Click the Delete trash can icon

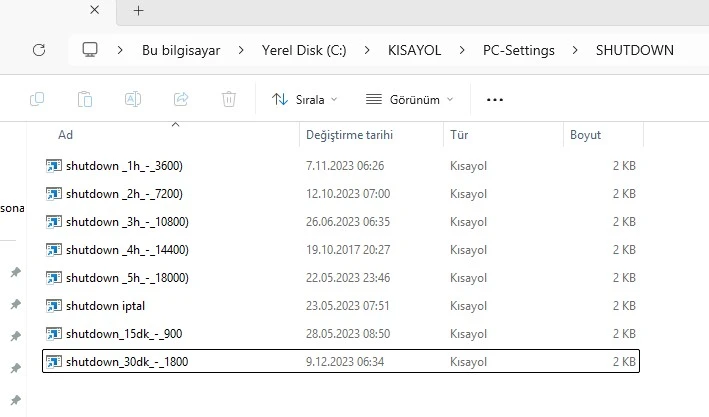tap(229, 99)
